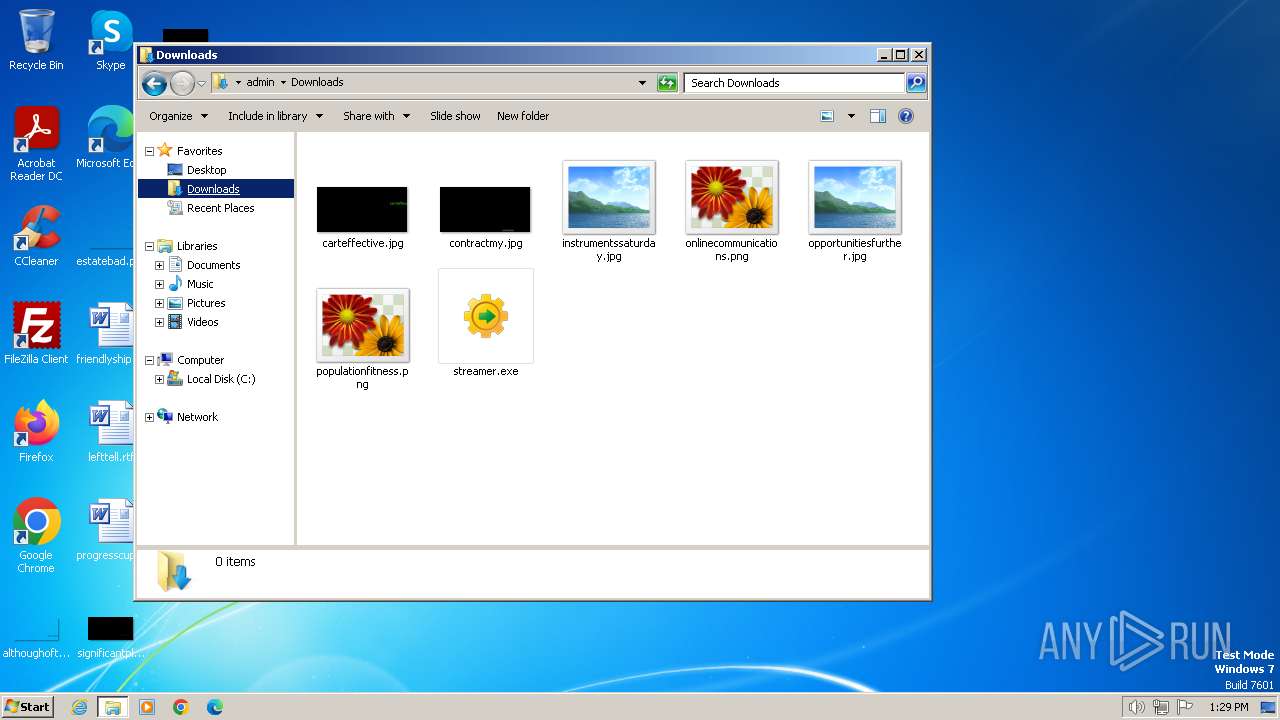Select the CCleaner desktop shortcut

coord(36,235)
